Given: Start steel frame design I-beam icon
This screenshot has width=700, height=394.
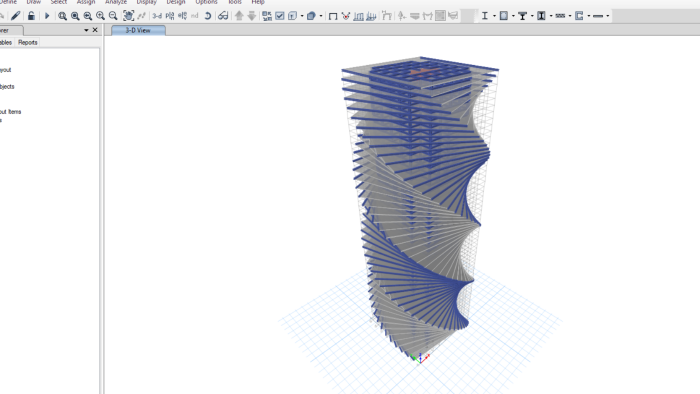Looking at the screenshot, I should pos(485,16).
